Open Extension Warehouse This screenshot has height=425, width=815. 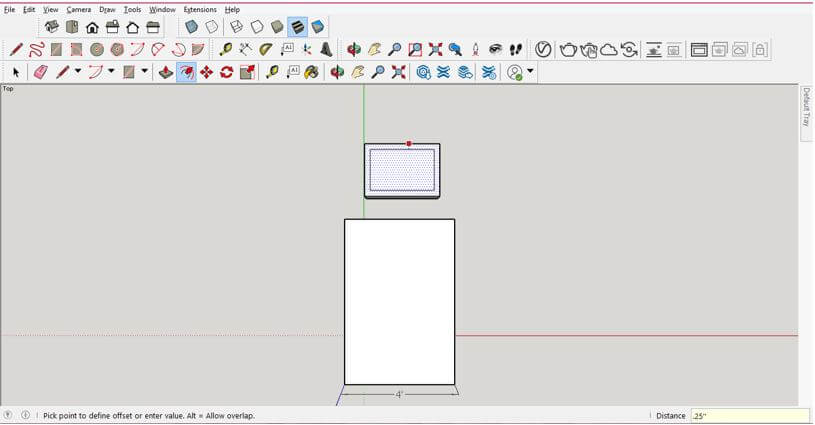(x=443, y=72)
